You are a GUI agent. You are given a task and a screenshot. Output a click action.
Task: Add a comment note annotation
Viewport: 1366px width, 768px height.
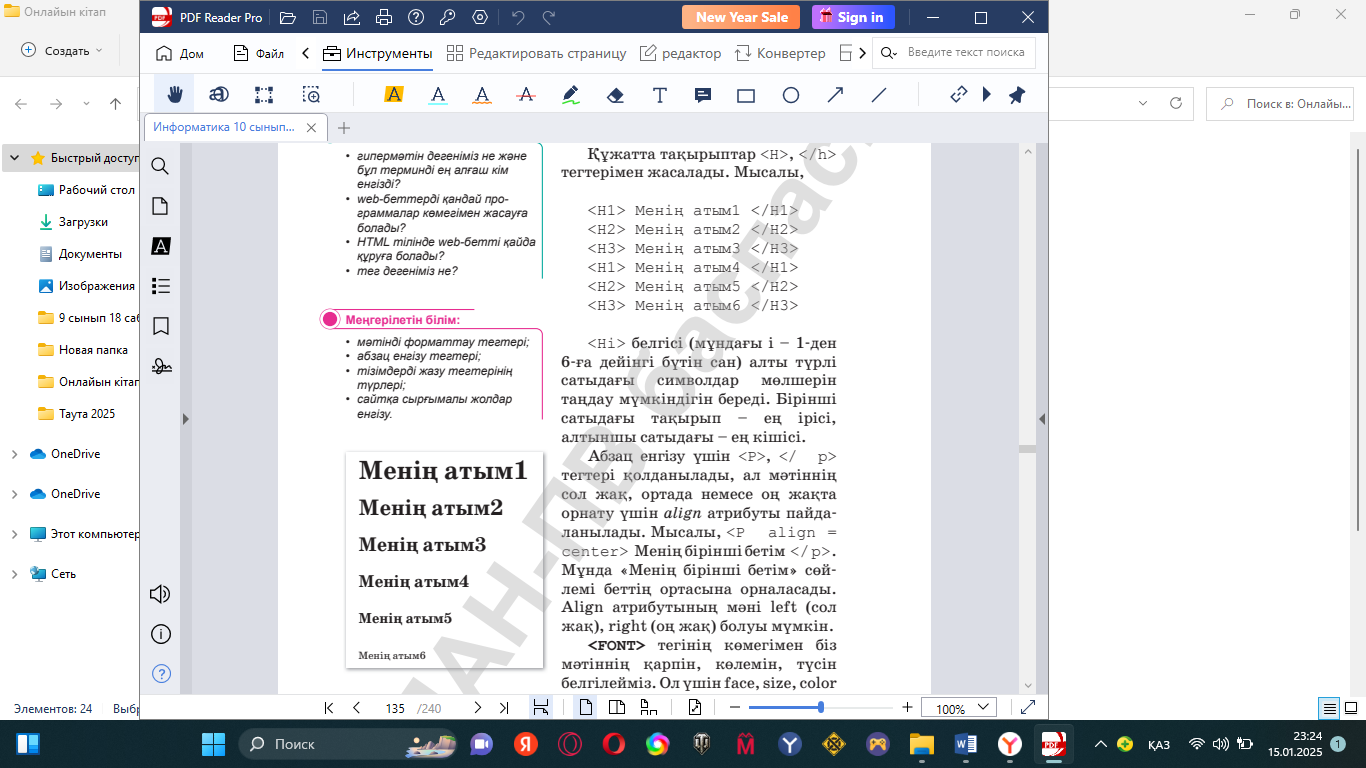703,95
